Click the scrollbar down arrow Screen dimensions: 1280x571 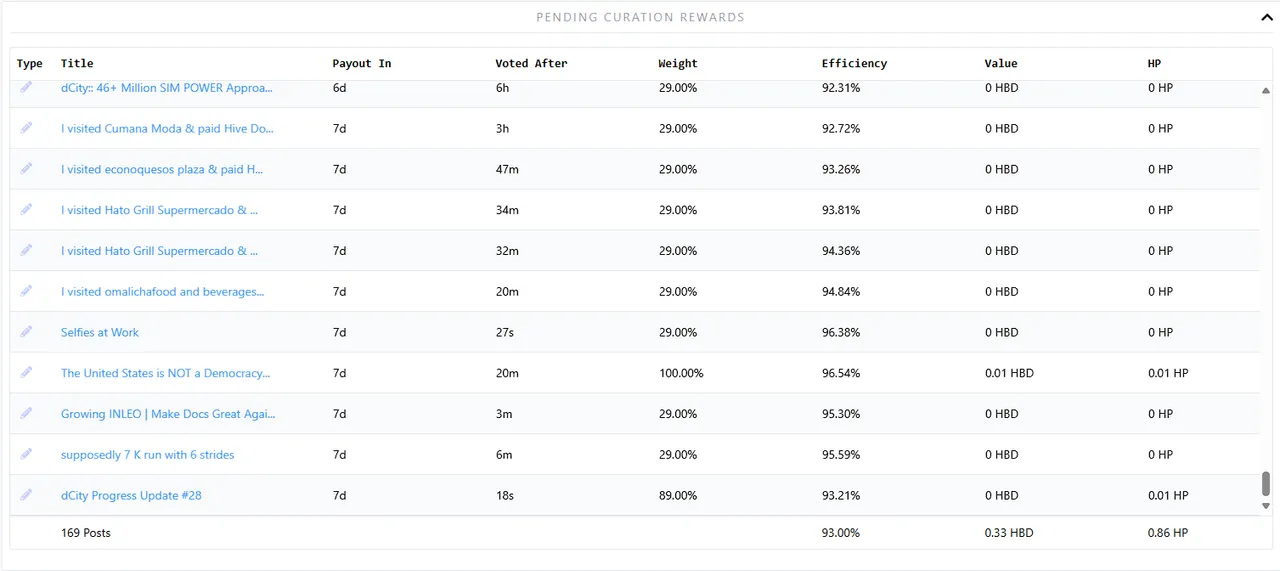1266,506
